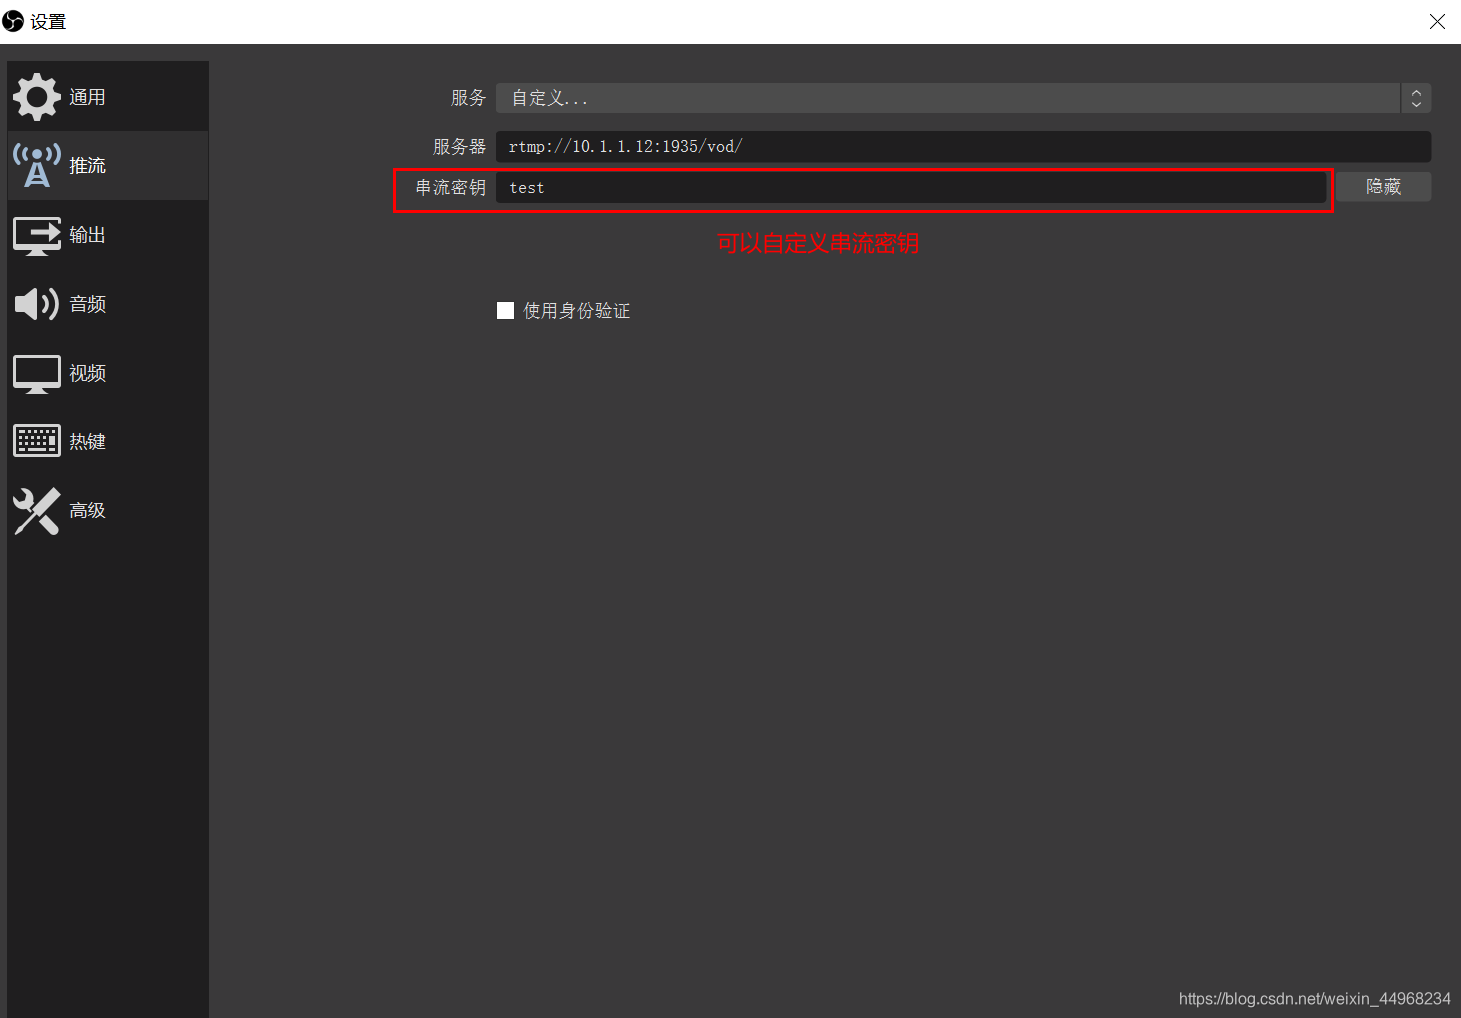This screenshot has height=1018, width=1461.
Task: Click the 服务器 field with the rtmp URL
Action: coord(963,146)
